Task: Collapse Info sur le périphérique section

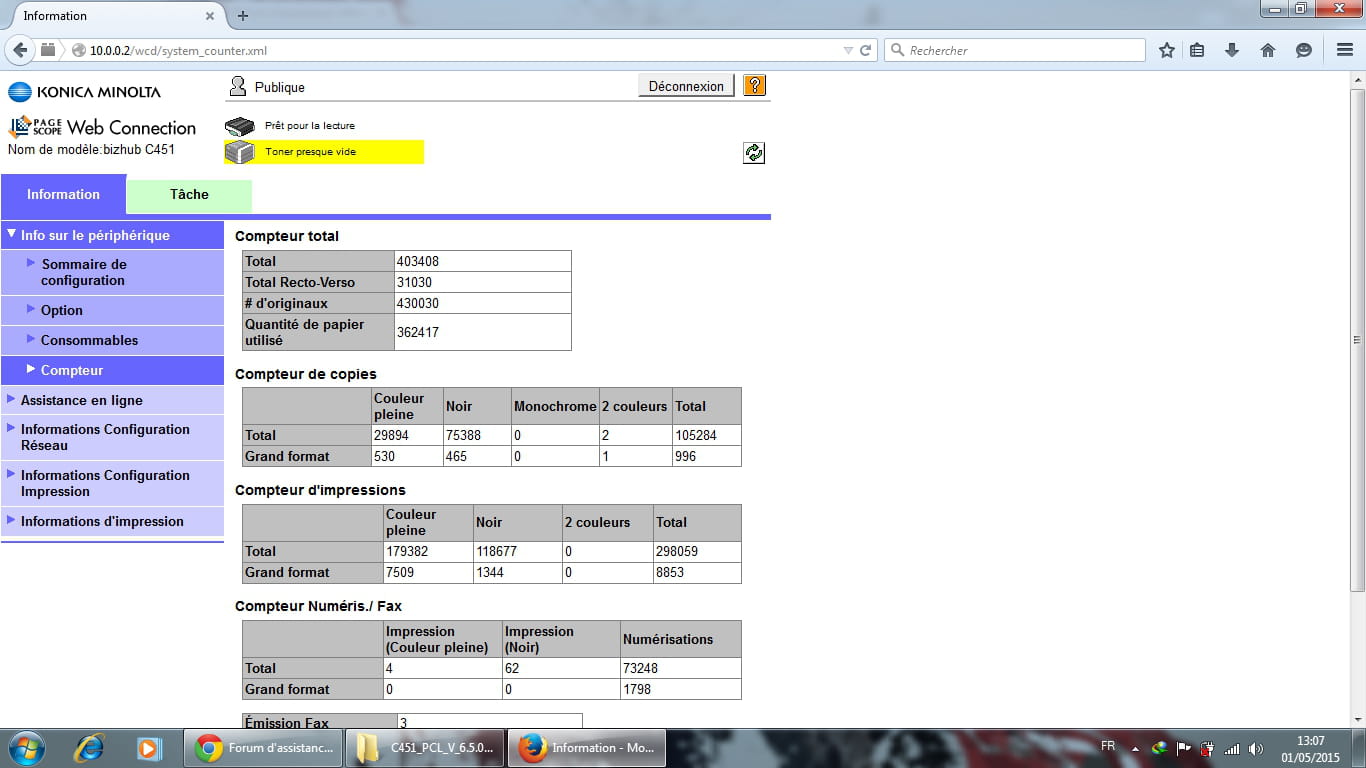Action: pos(95,235)
